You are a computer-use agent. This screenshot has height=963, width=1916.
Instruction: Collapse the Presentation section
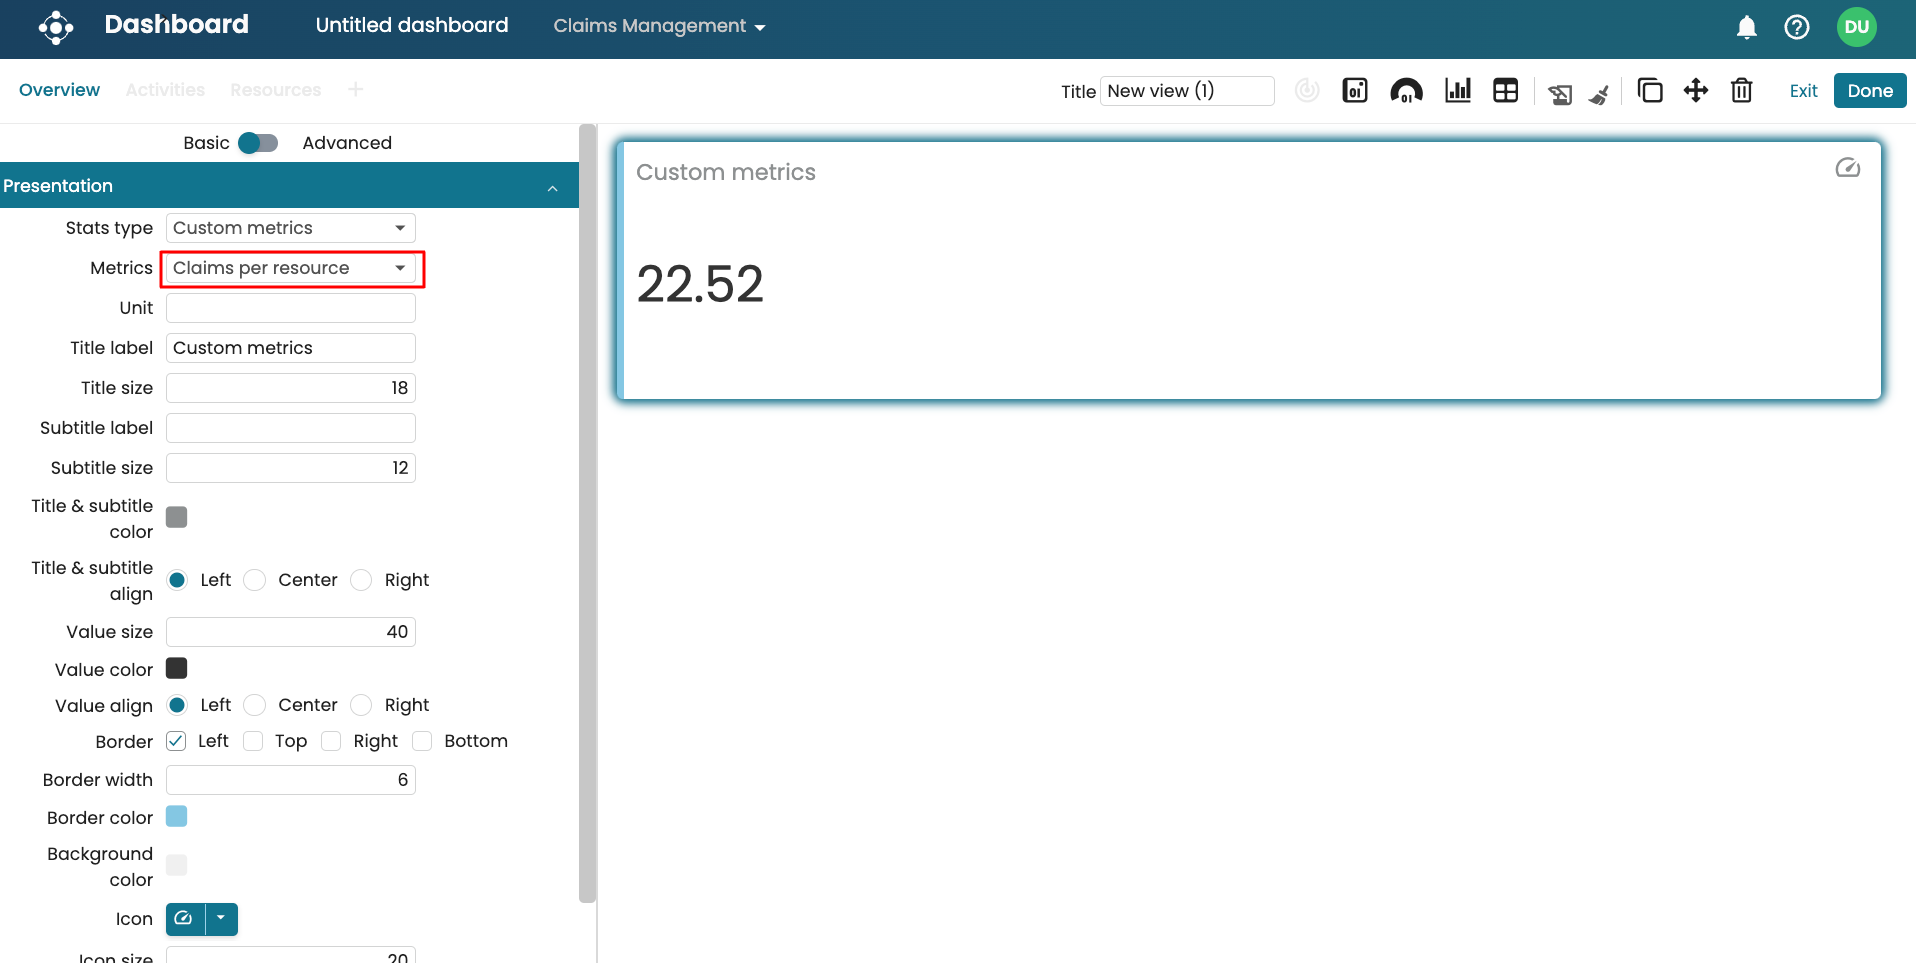[x=552, y=188]
